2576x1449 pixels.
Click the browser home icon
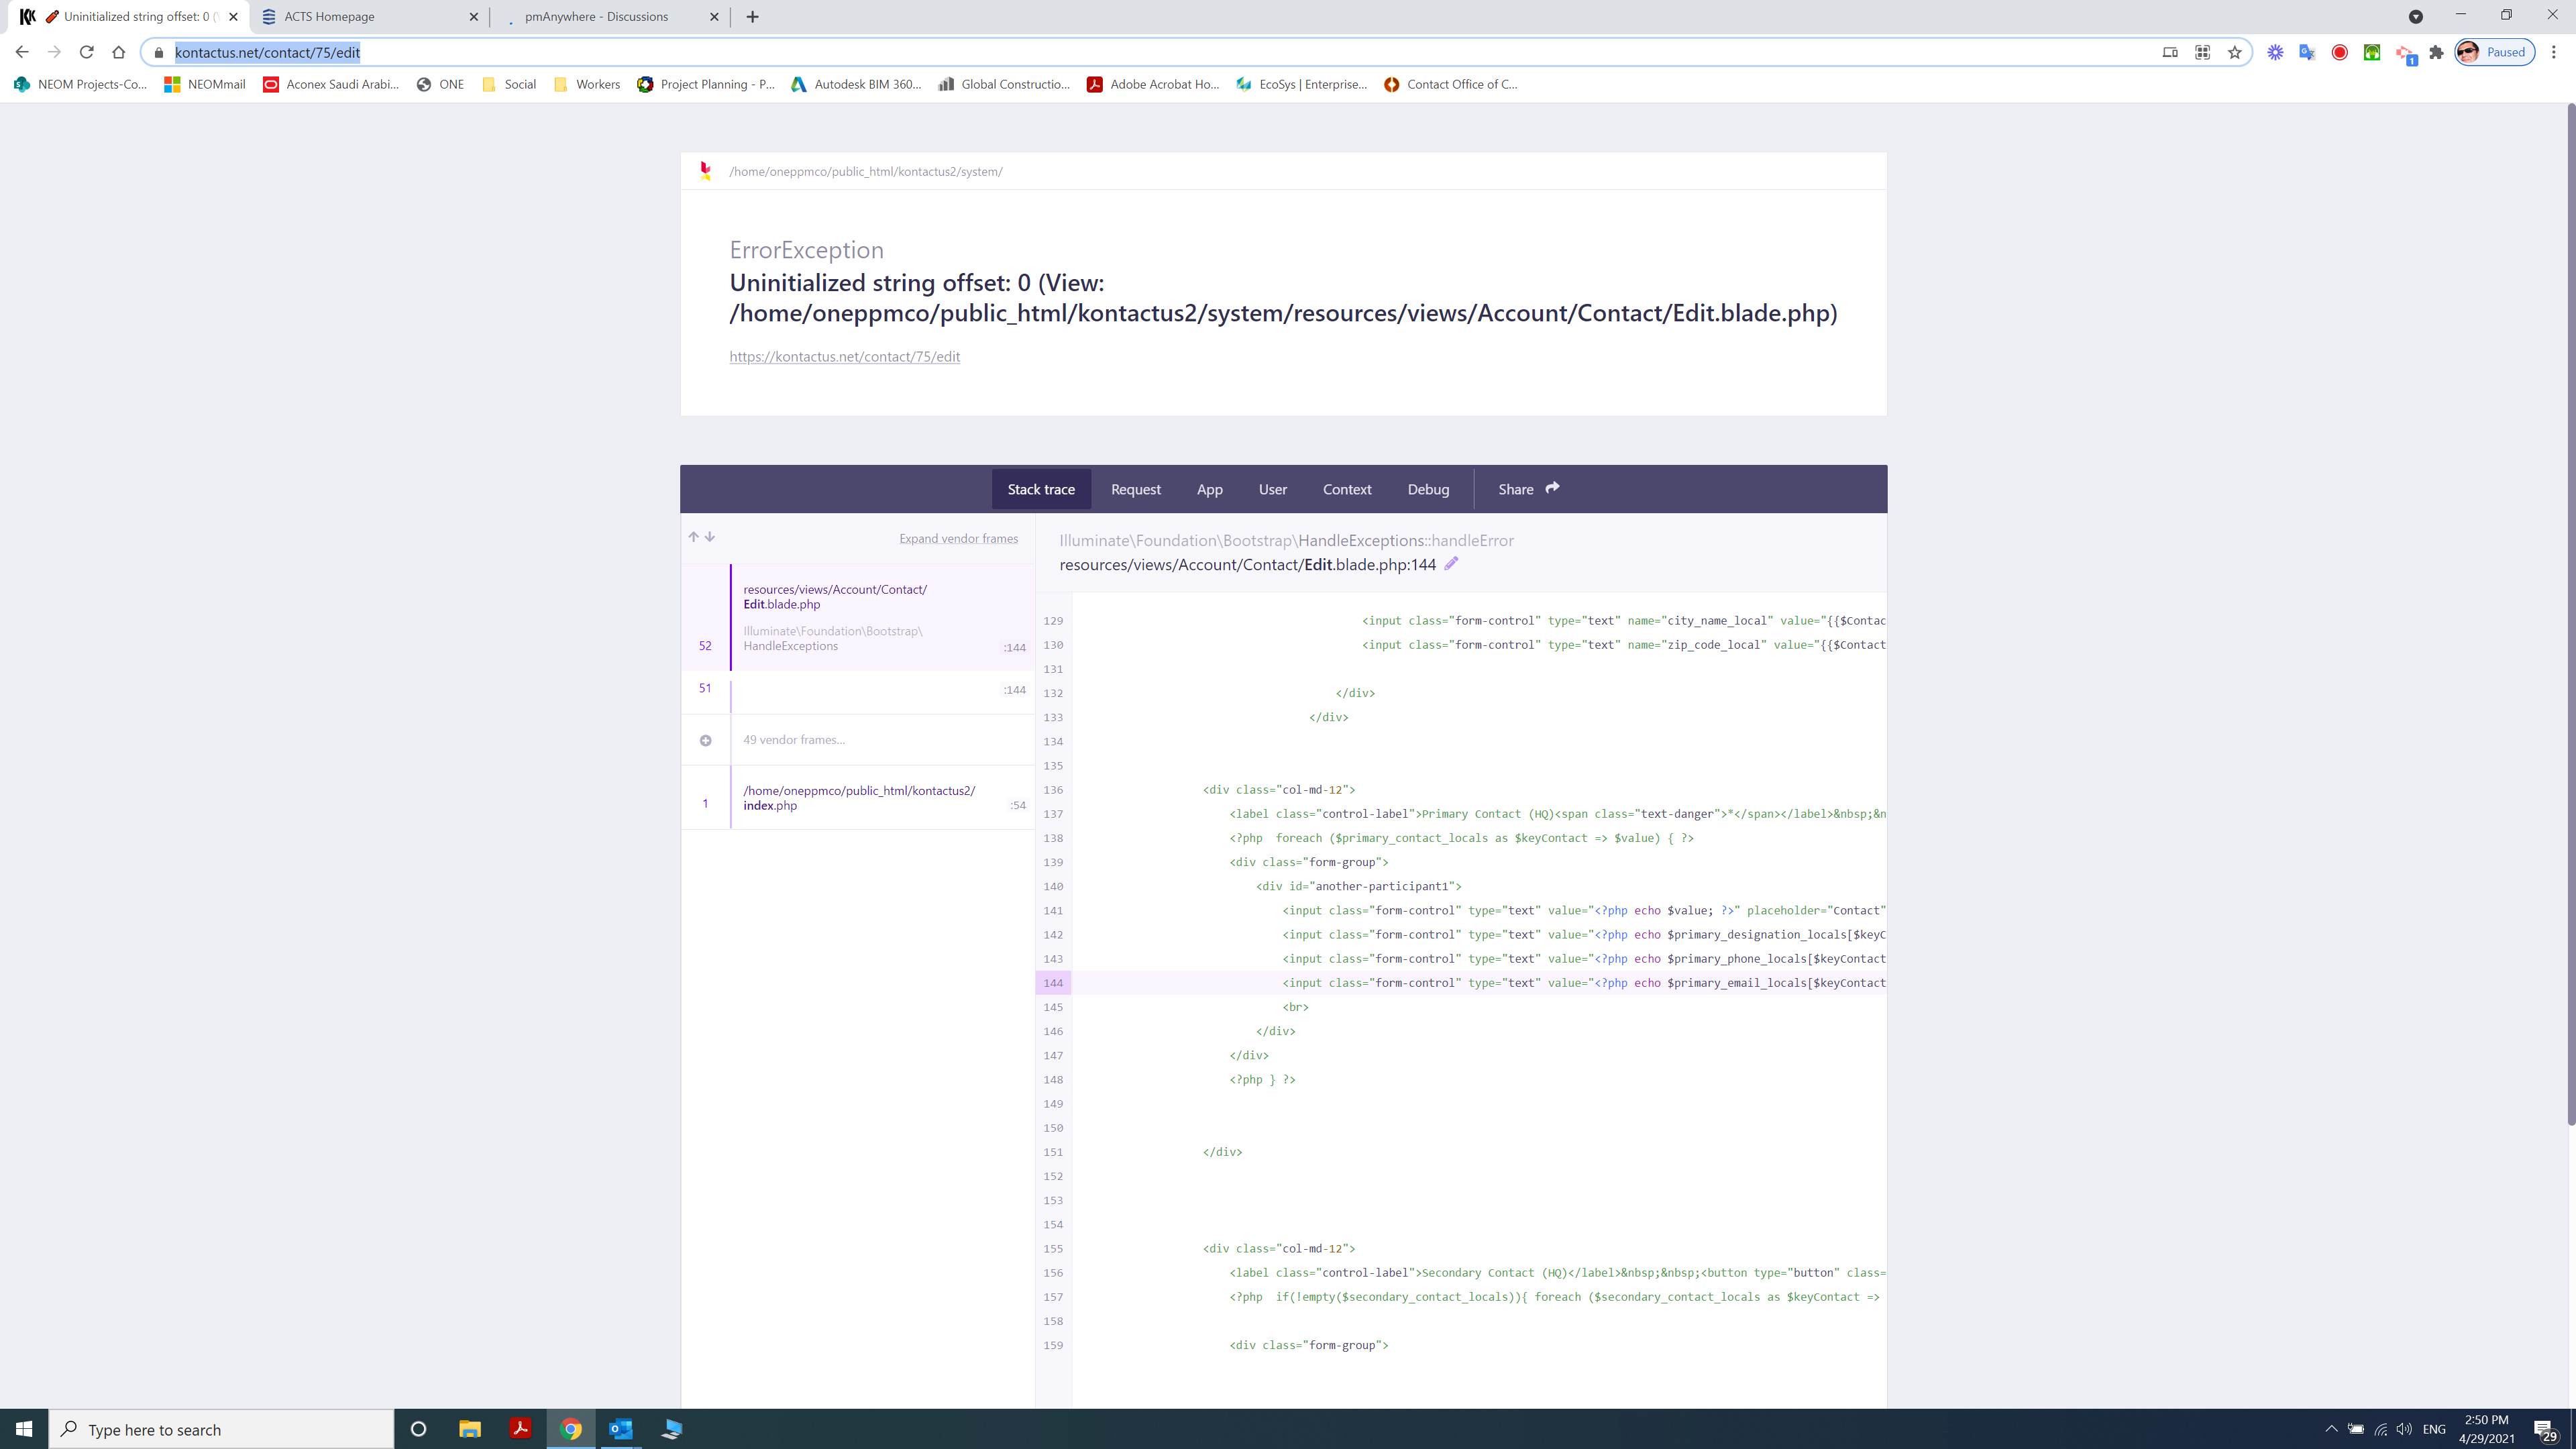tap(119, 52)
